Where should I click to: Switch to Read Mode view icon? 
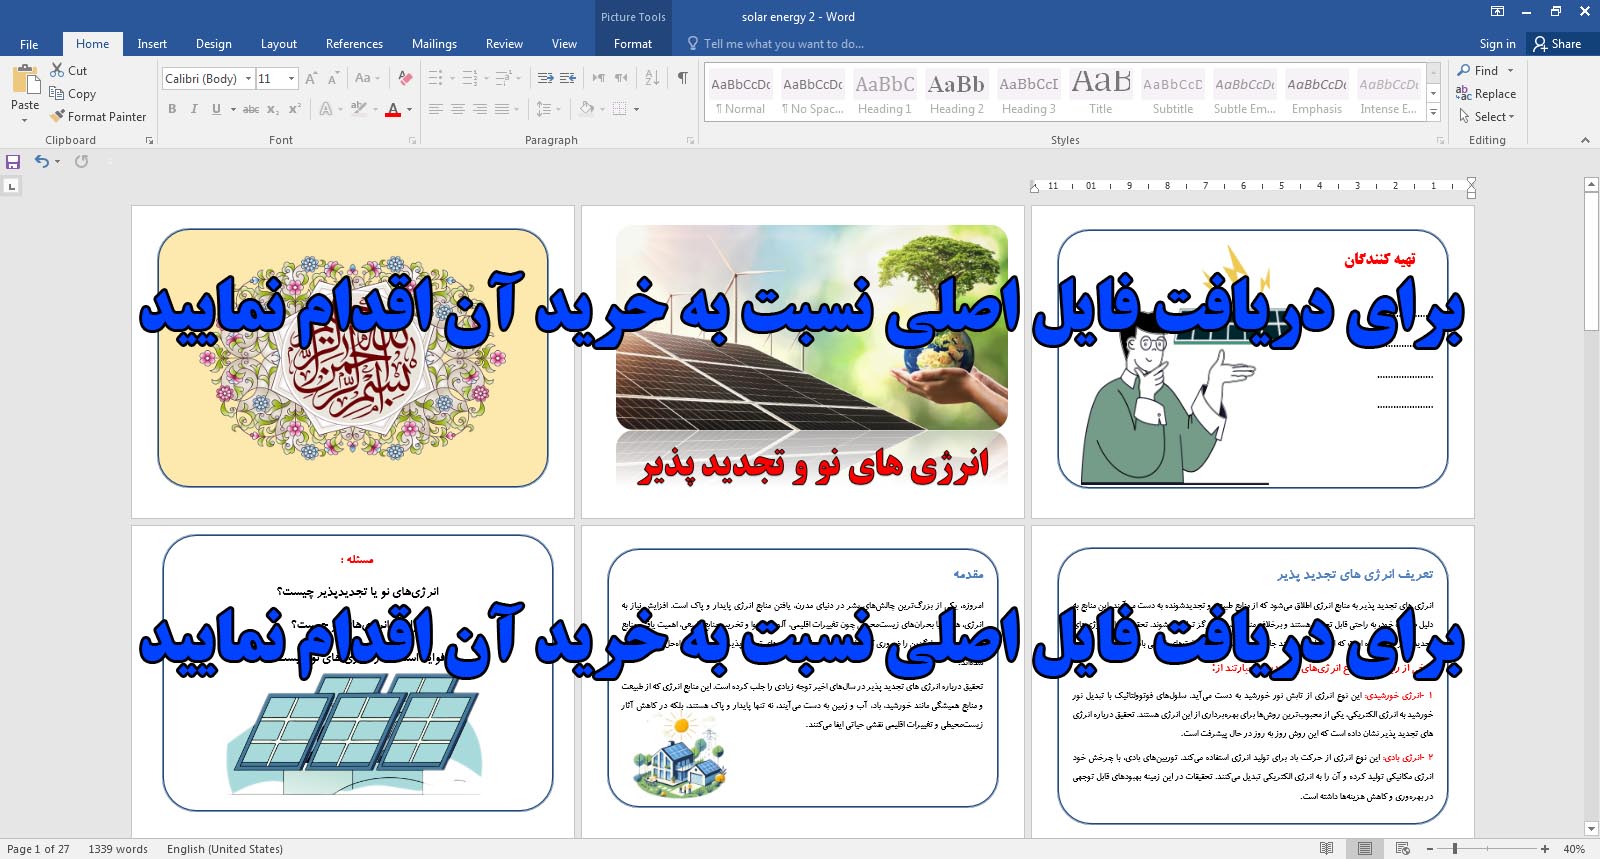click(x=1326, y=849)
